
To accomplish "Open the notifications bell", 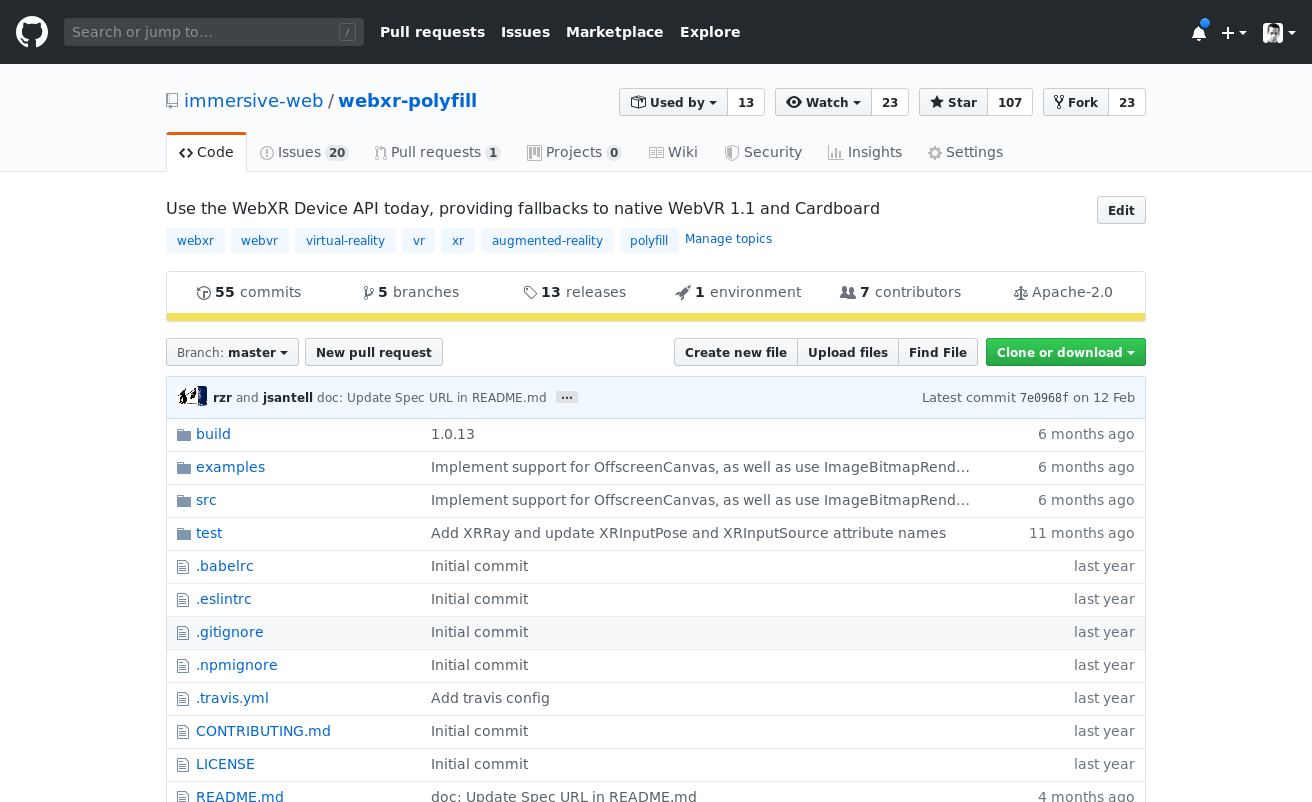I will click(1198, 33).
